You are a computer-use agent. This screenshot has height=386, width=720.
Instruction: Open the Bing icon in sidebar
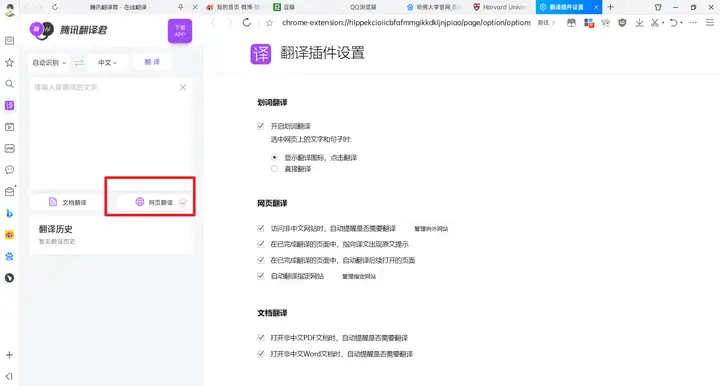9,213
